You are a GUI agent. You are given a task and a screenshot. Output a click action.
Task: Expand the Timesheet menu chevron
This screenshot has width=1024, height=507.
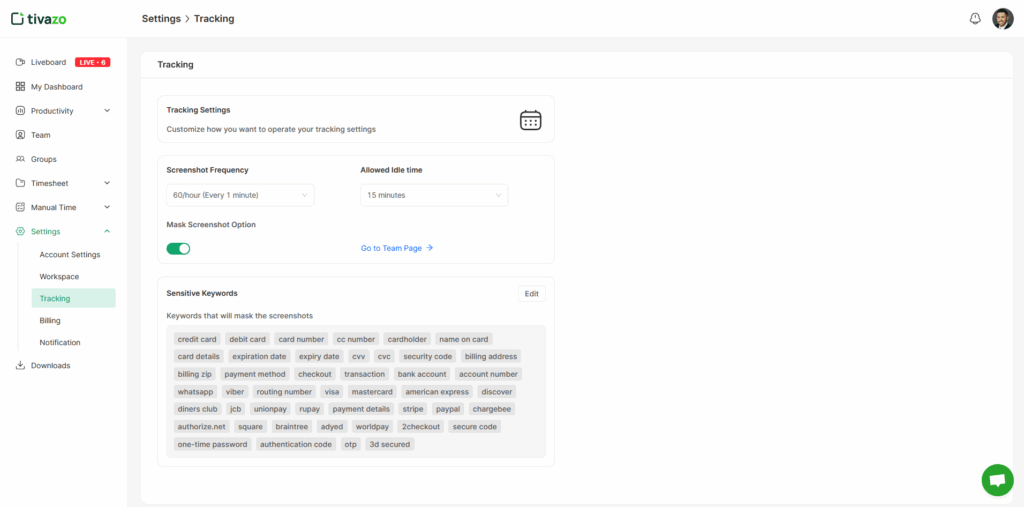[107, 184]
